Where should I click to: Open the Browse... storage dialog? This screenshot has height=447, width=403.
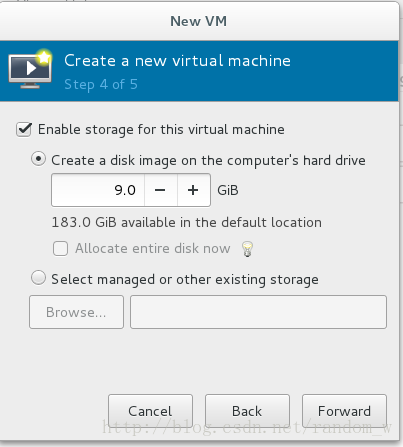76,312
